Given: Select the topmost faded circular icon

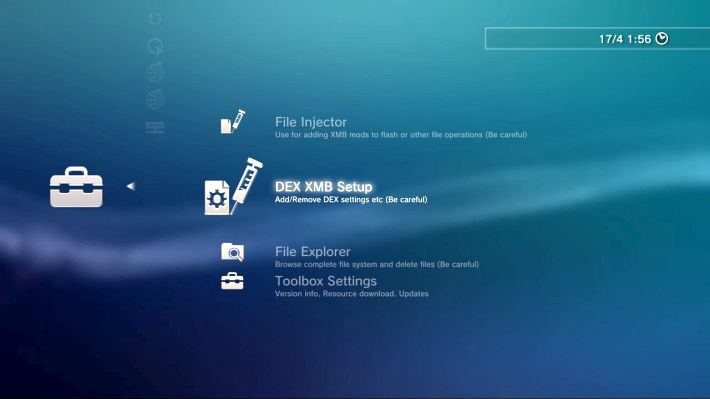Looking at the screenshot, I should (x=155, y=19).
